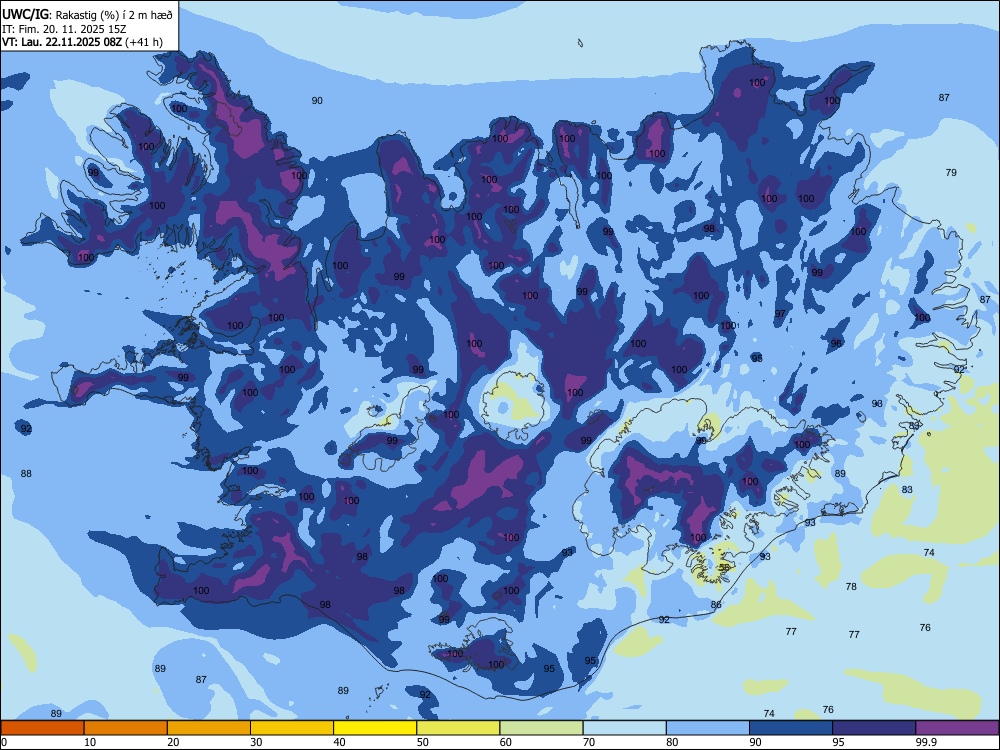Click the '(+41 h)' forecast offset text
This screenshot has height=750, width=1000.
tap(144, 43)
